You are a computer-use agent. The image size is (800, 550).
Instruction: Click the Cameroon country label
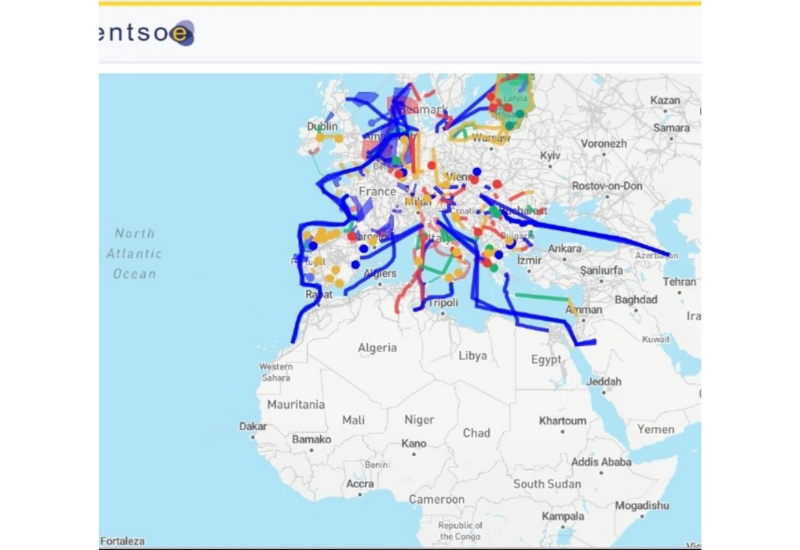tap(436, 499)
